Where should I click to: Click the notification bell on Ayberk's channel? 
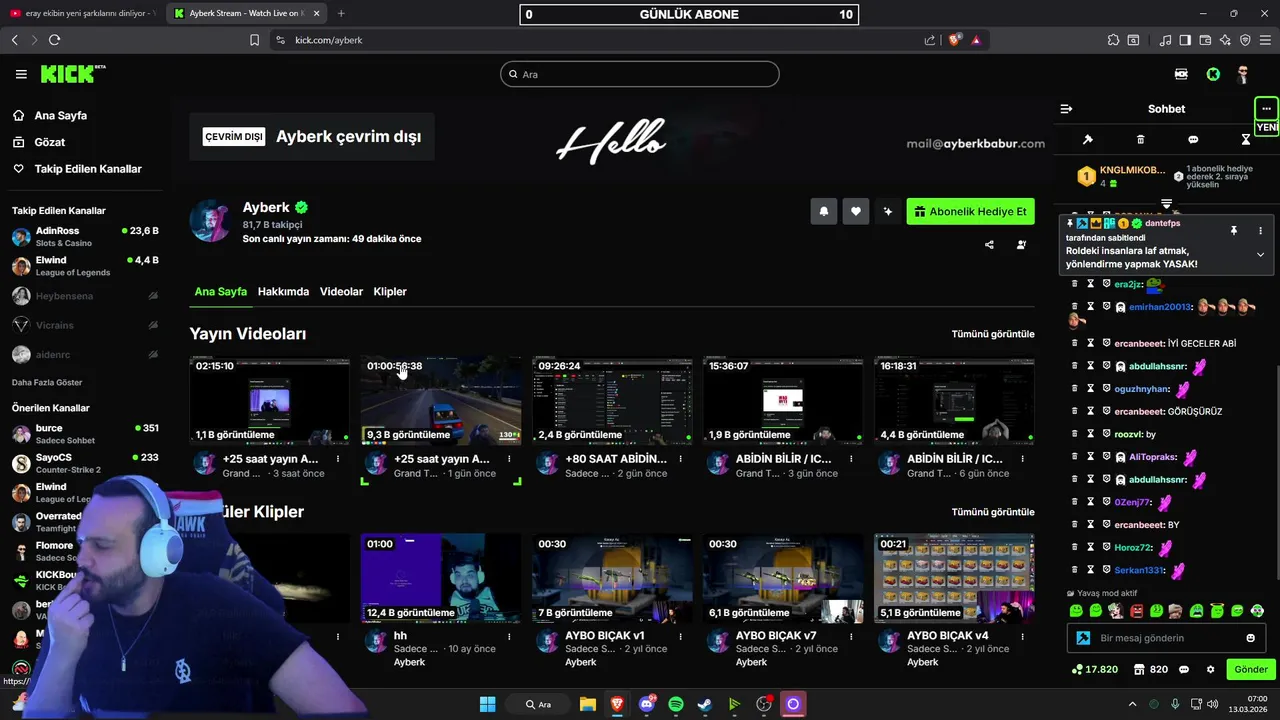tap(824, 211)
